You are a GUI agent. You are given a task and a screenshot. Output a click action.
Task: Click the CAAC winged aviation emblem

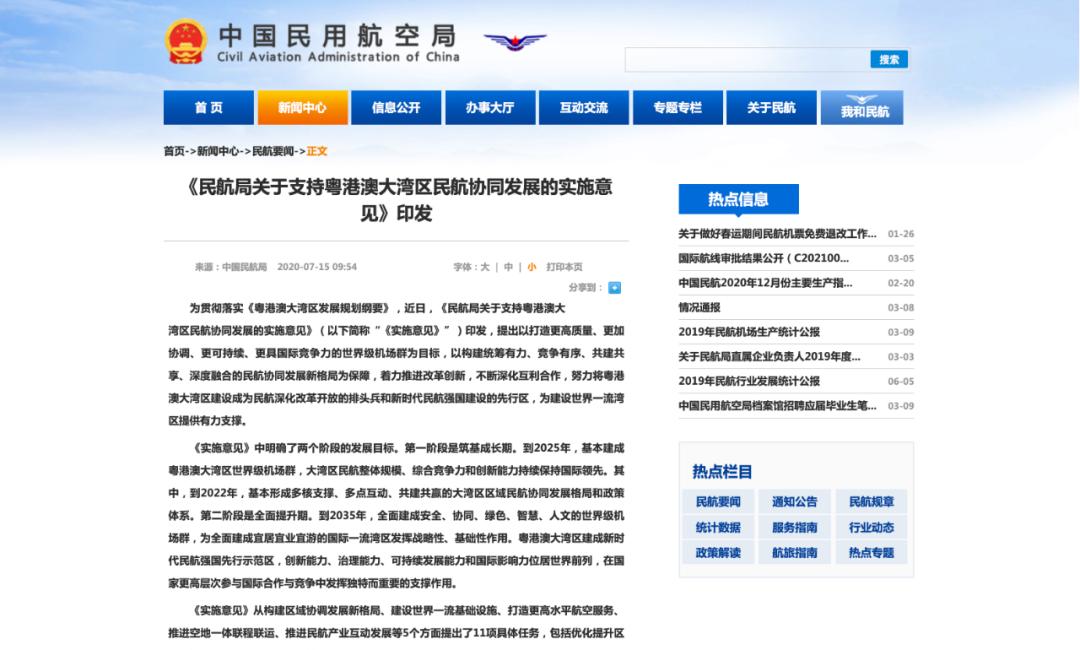coord(515,41)
